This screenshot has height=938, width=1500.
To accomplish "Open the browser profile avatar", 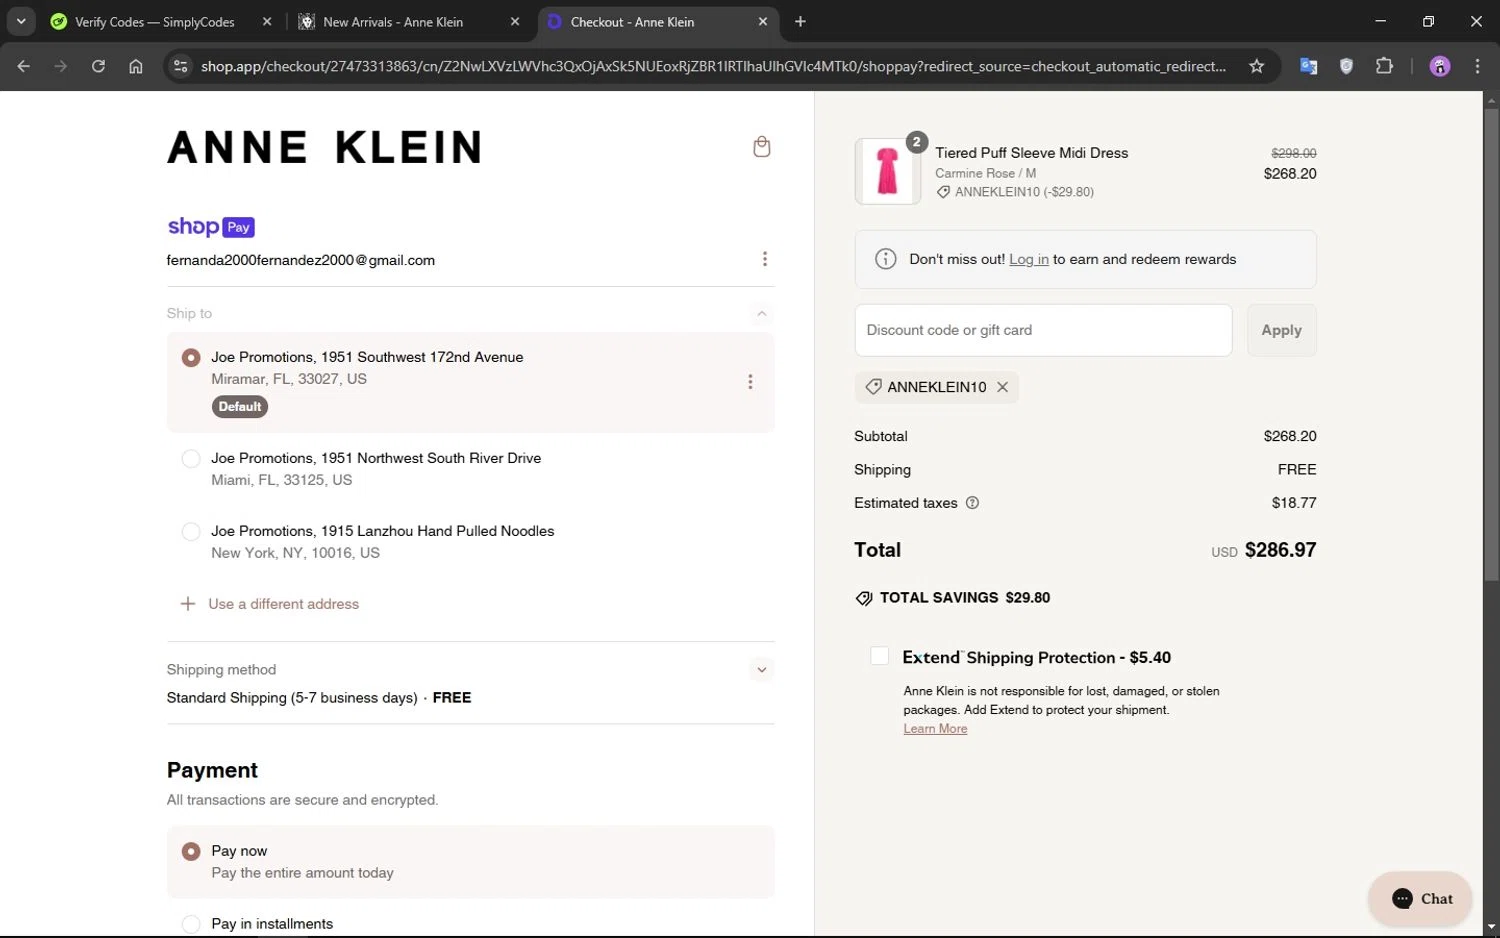I will tap(1440, 66).
